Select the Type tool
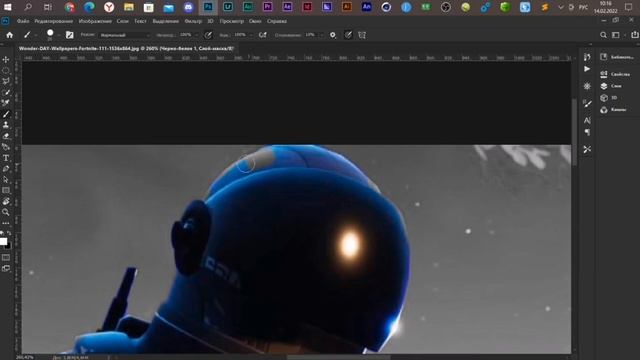The height and width of the screenshot is (360, 640). [x=6, y=158]
